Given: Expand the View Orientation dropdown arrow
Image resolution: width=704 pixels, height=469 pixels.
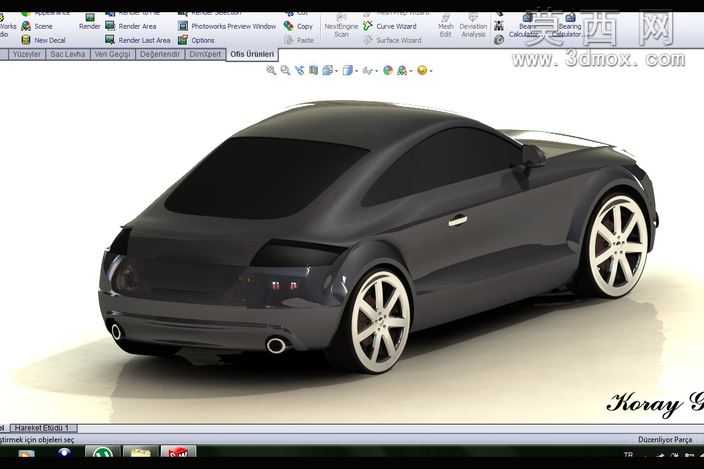Looking at the screenshot, I should tap(336, 71).
